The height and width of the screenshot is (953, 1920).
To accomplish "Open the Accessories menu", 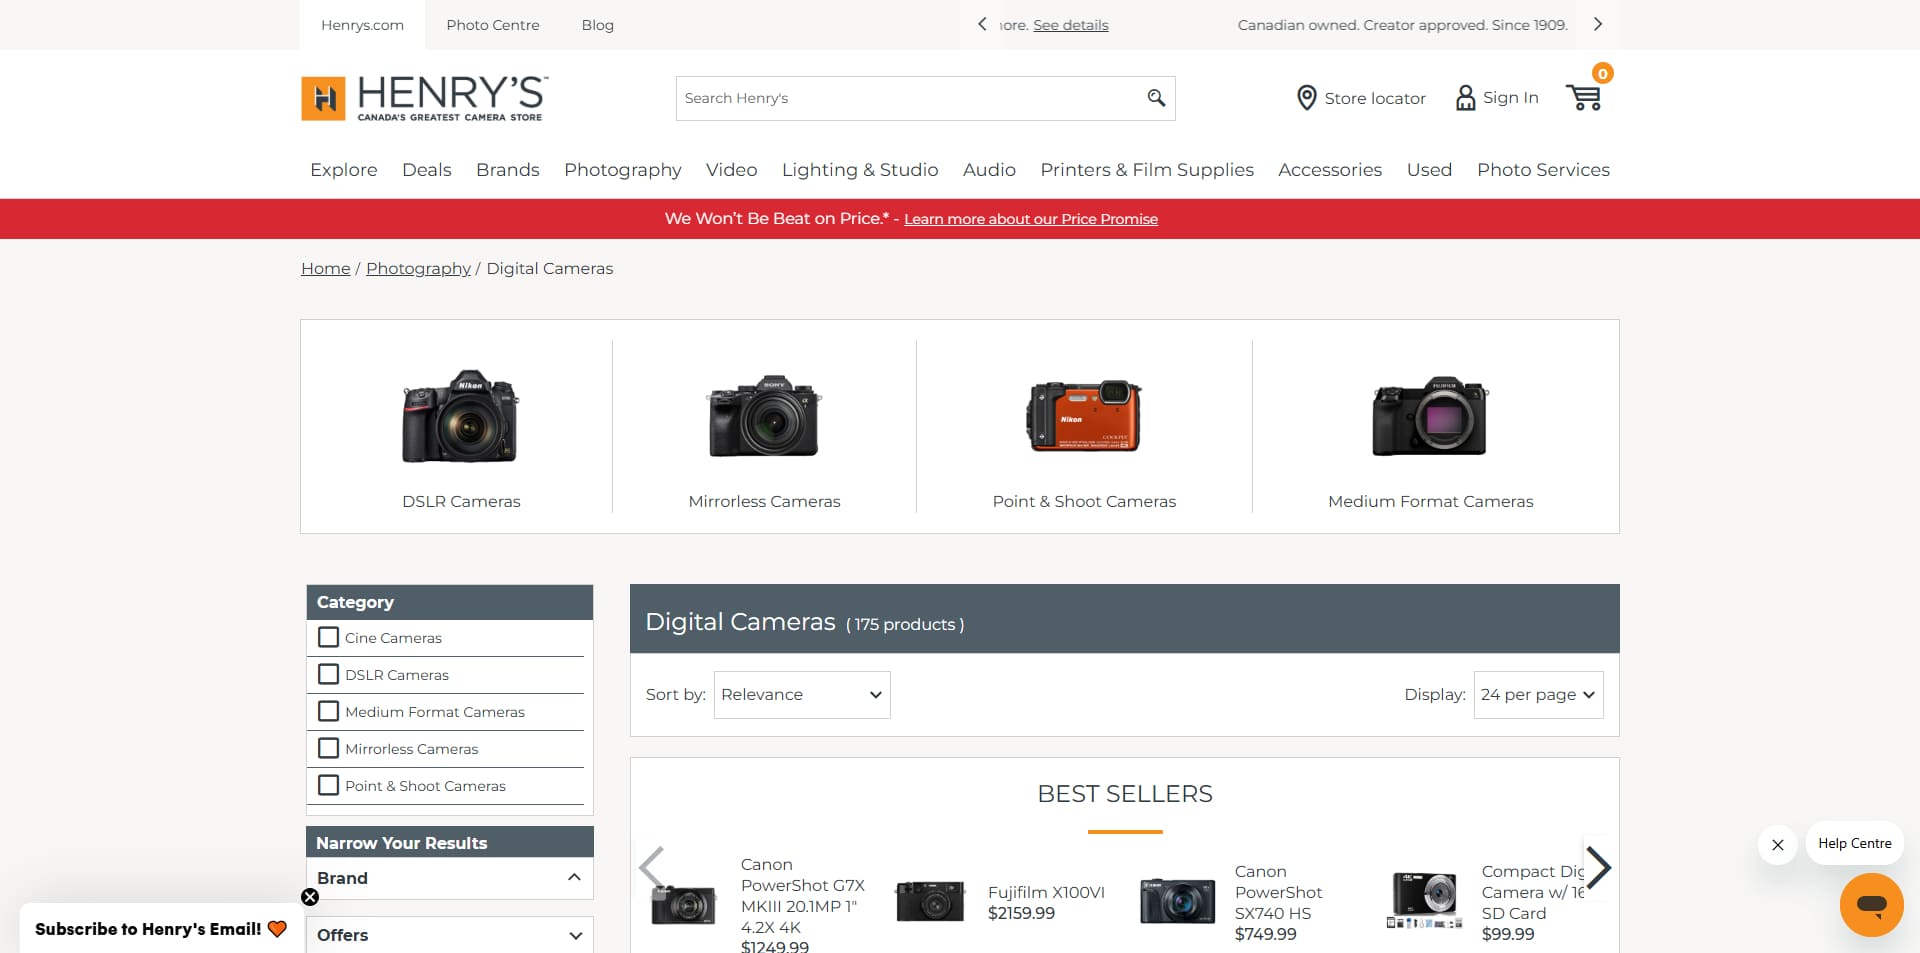I will (x=1330, y=170).
